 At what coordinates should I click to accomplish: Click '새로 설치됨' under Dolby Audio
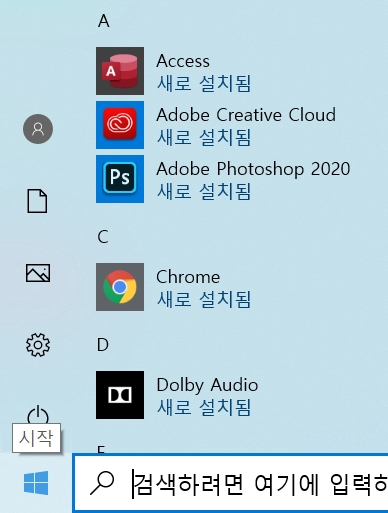(x=204, y=407)
